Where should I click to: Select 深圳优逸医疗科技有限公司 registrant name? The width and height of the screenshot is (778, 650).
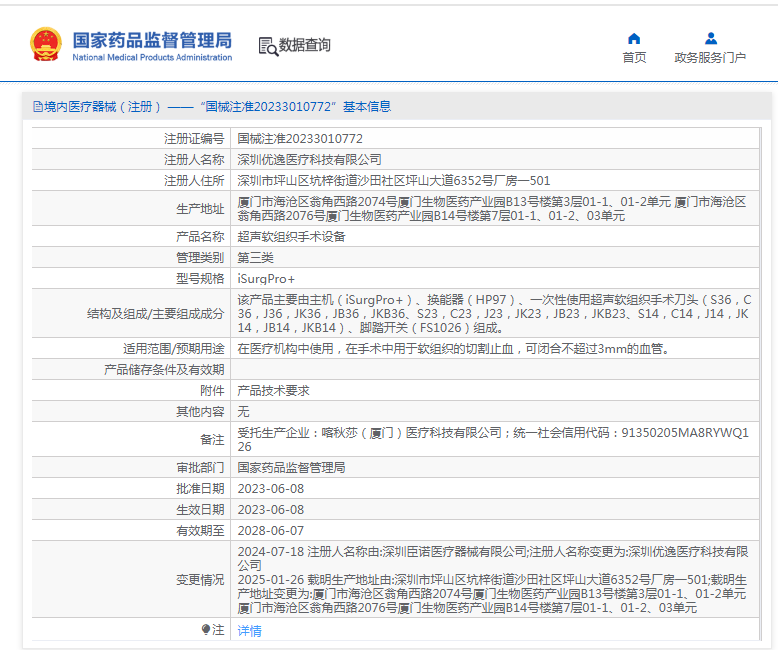309,160
